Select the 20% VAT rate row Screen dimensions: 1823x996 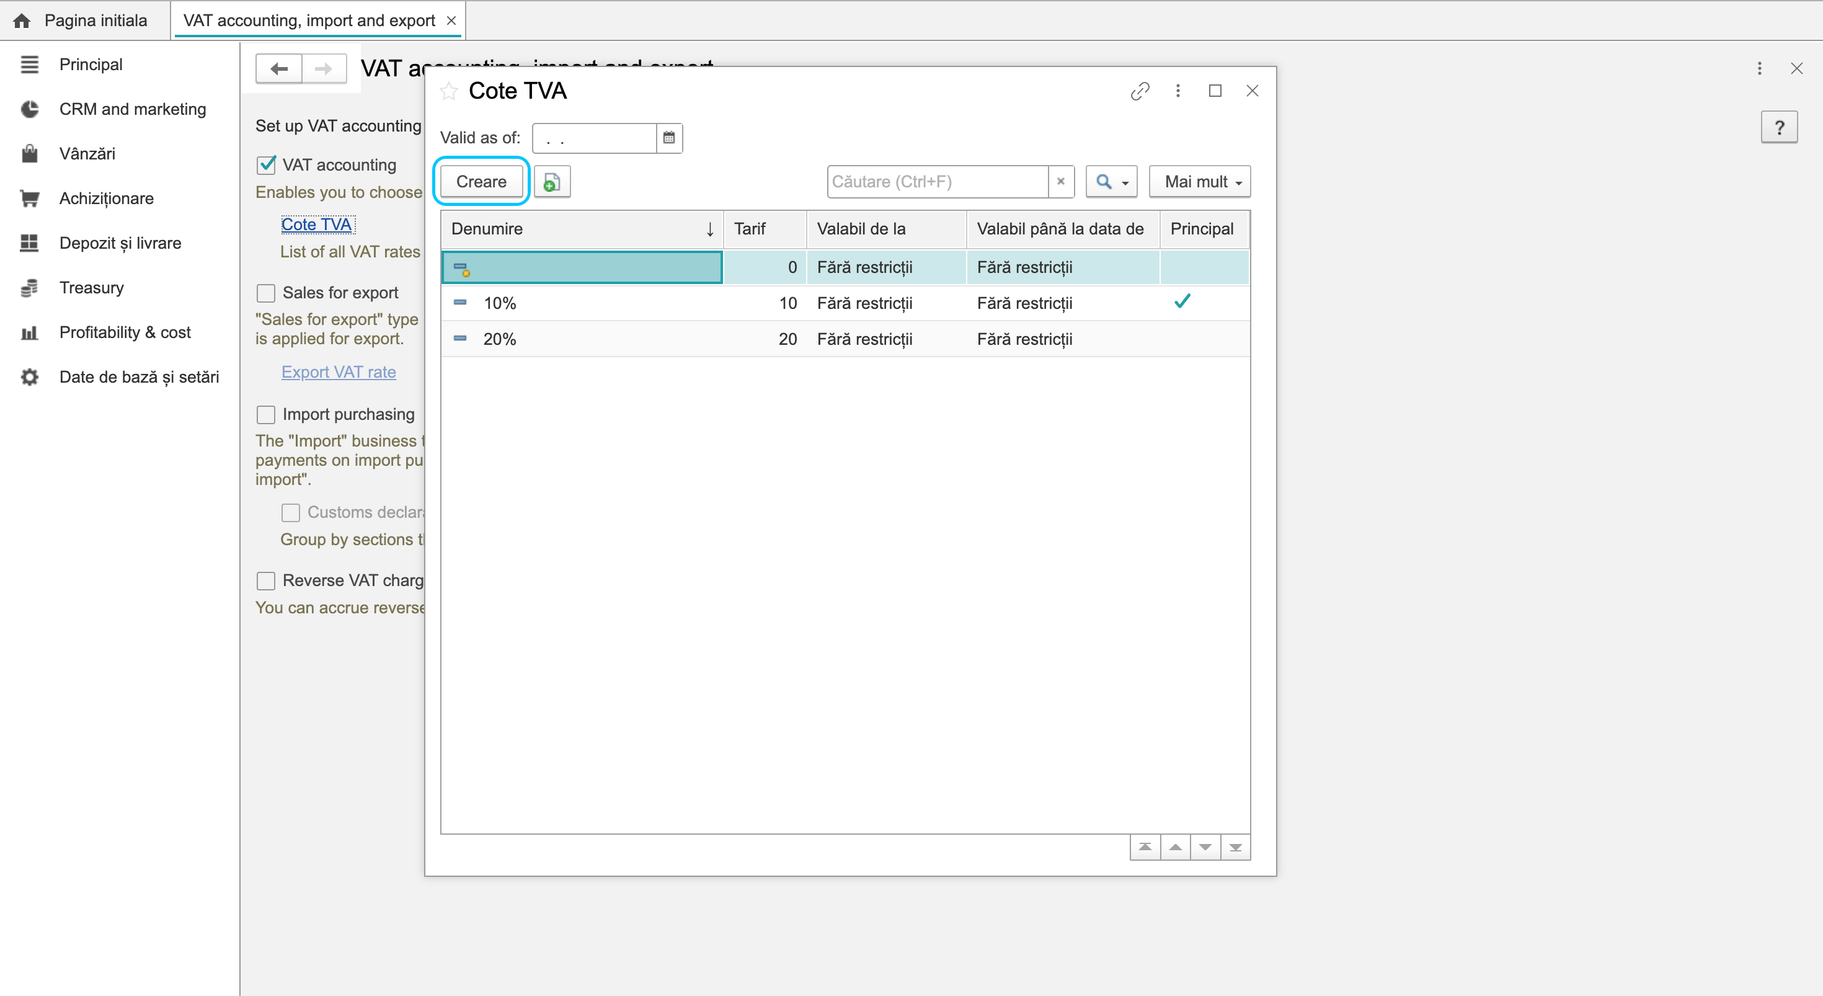[845, 339]
